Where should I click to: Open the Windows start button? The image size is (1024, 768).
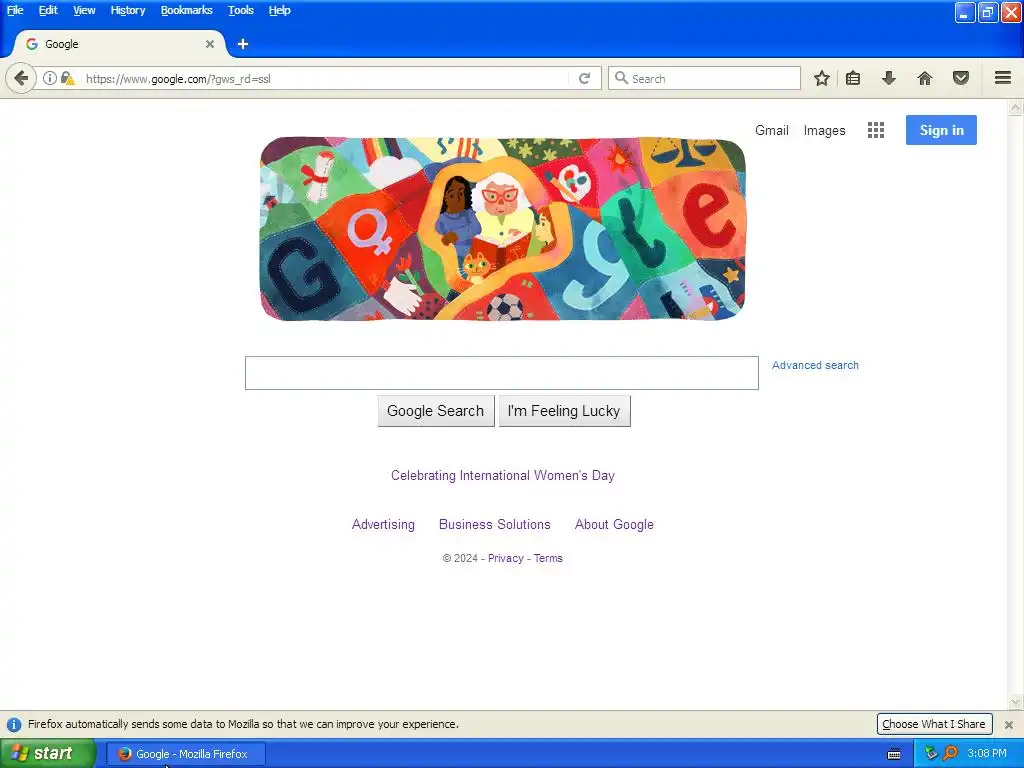pyautogui.click(x=47, y=754)
